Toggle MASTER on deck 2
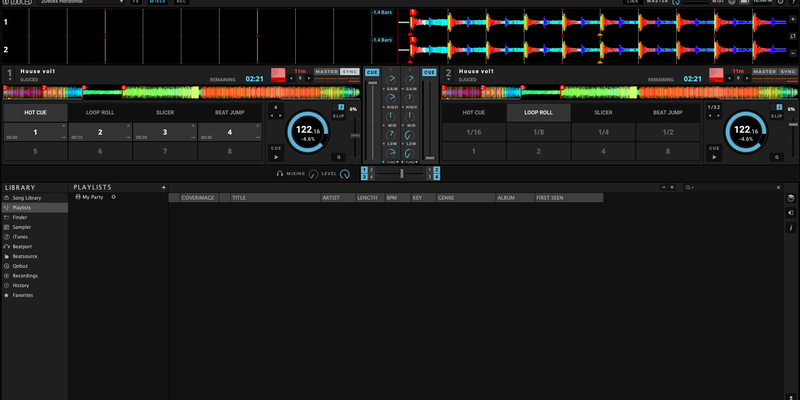800x400 pixels. [764, 72]
